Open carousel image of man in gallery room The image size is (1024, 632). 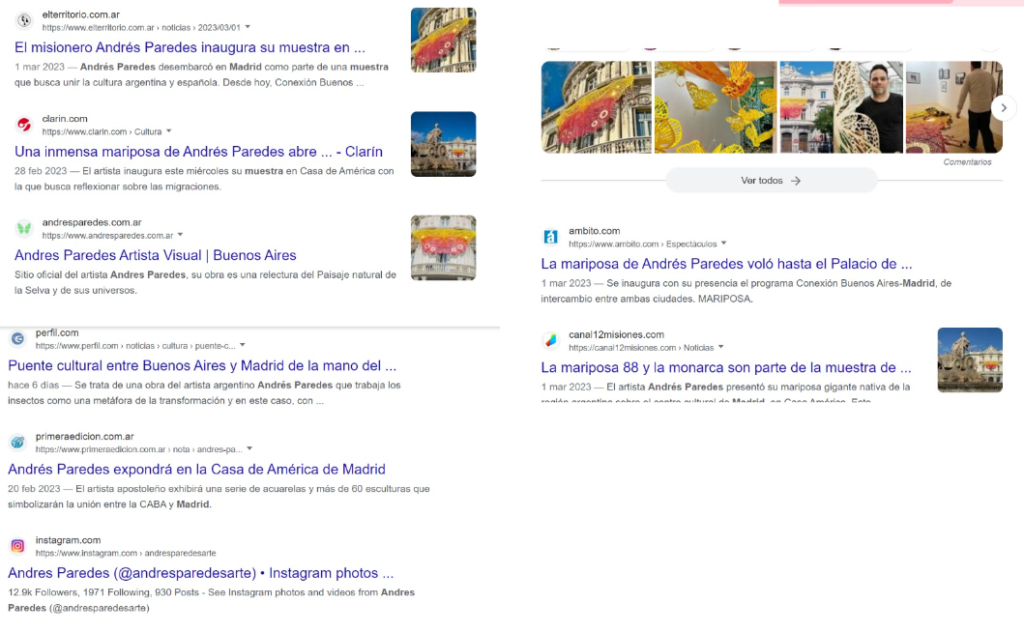click(x=954, y=108)
